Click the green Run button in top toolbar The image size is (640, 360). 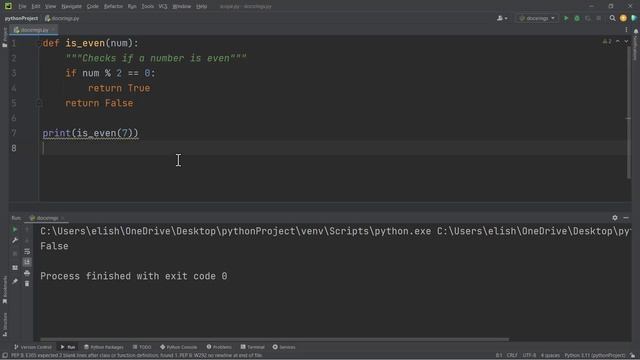coord(566,18)
